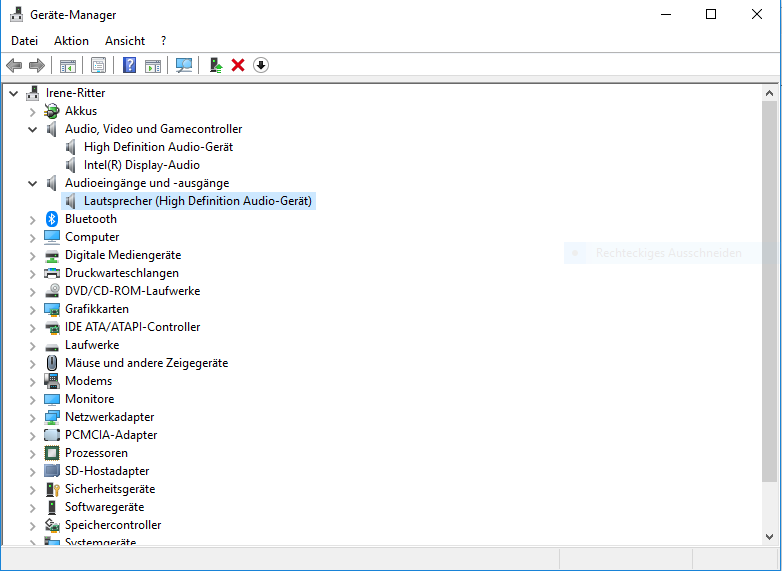
Task: Select Intel(R) Display-Audio device
Action: (x=142, y=165)
